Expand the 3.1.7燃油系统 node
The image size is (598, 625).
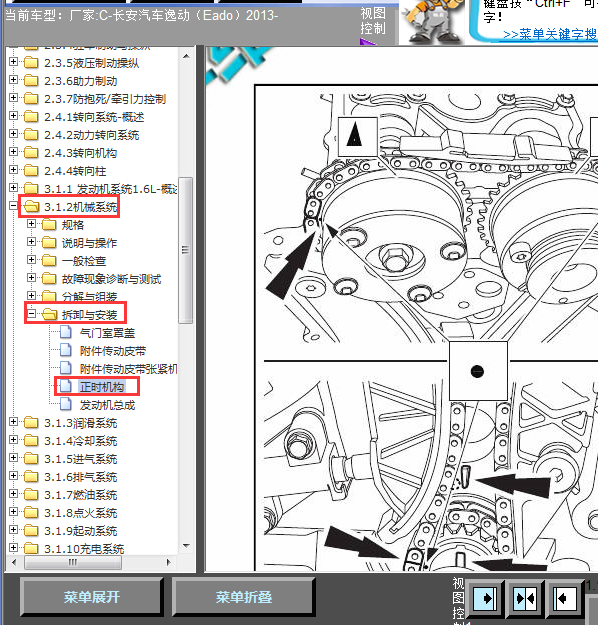pyautogui.click(x=14, y=493)
